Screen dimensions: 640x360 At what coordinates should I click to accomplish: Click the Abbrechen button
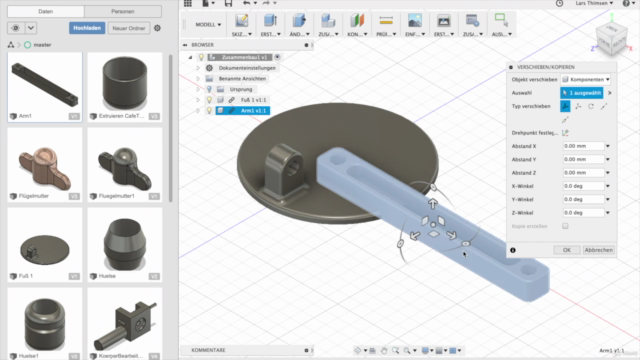(598, 250)
